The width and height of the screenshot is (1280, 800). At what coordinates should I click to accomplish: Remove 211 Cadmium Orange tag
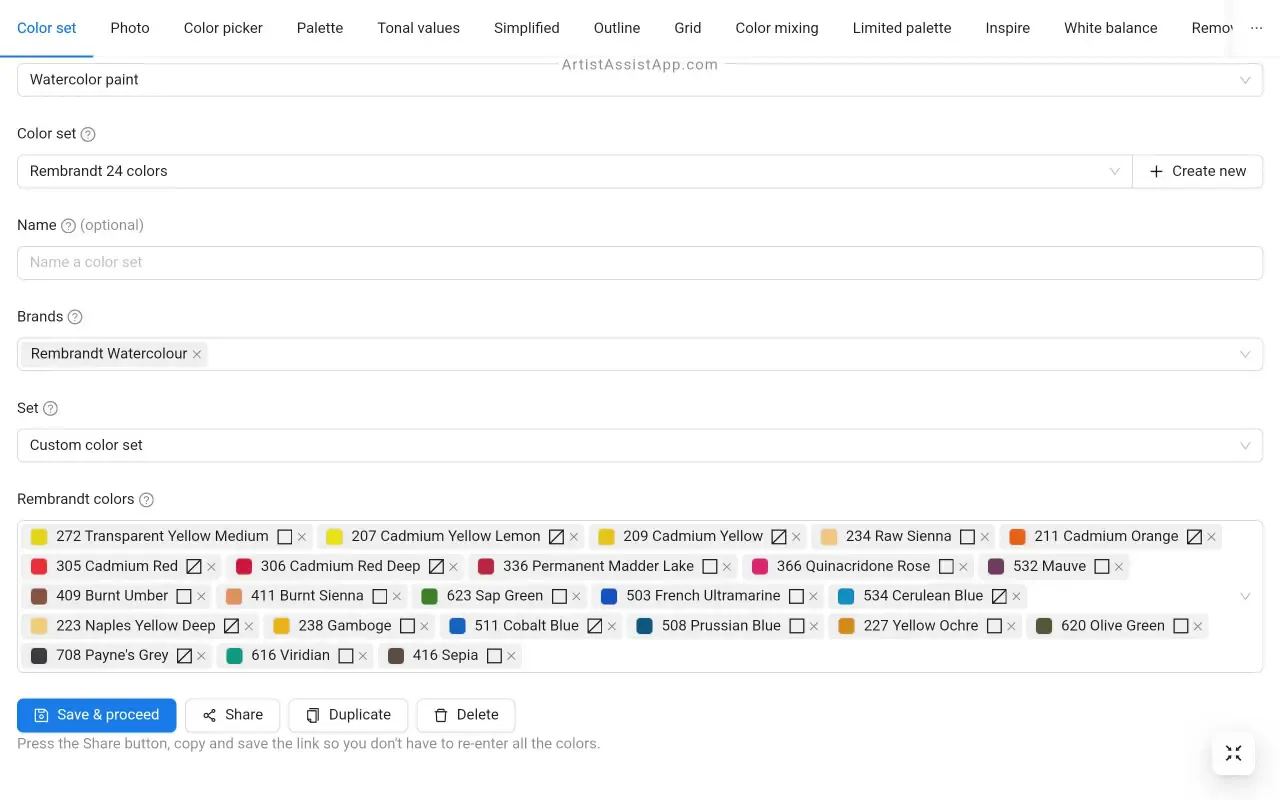click(1211, 537)
